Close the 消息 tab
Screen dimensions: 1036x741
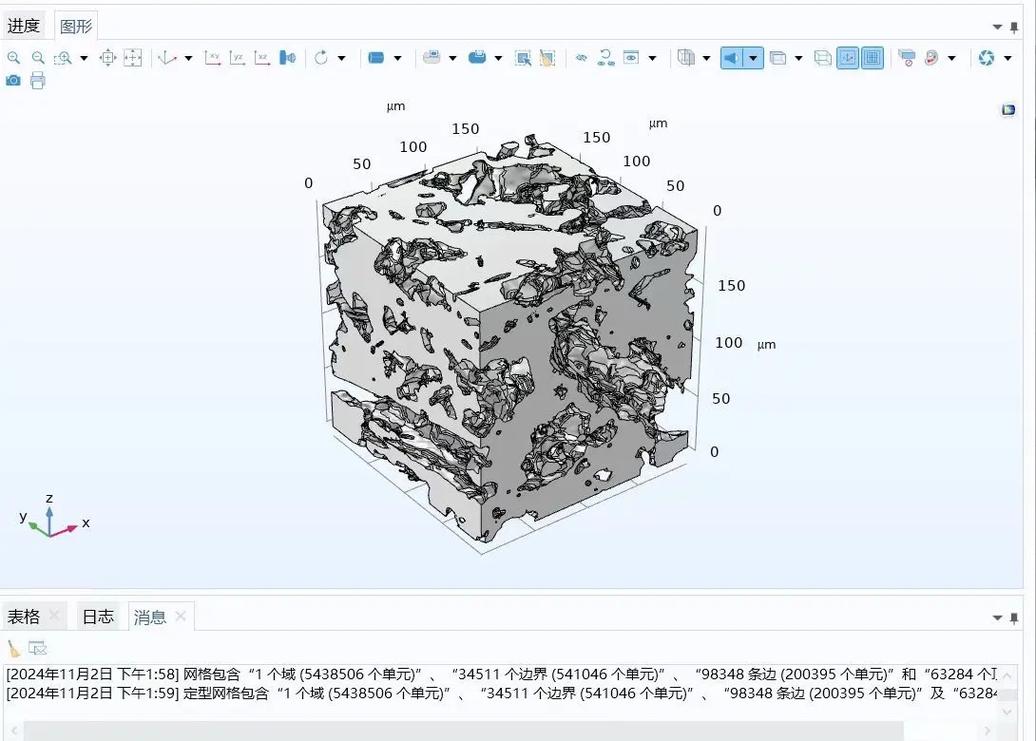click(180, 617)
